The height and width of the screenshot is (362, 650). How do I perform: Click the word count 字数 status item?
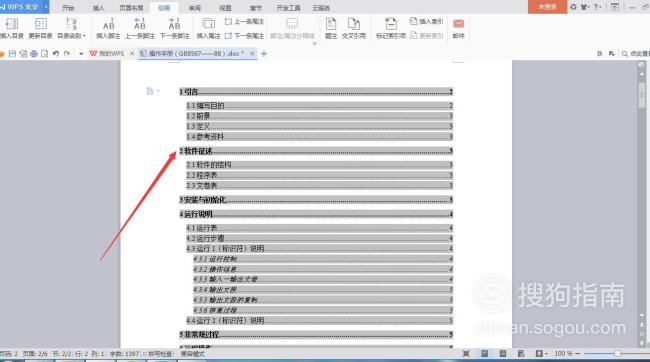click(124, 354)
